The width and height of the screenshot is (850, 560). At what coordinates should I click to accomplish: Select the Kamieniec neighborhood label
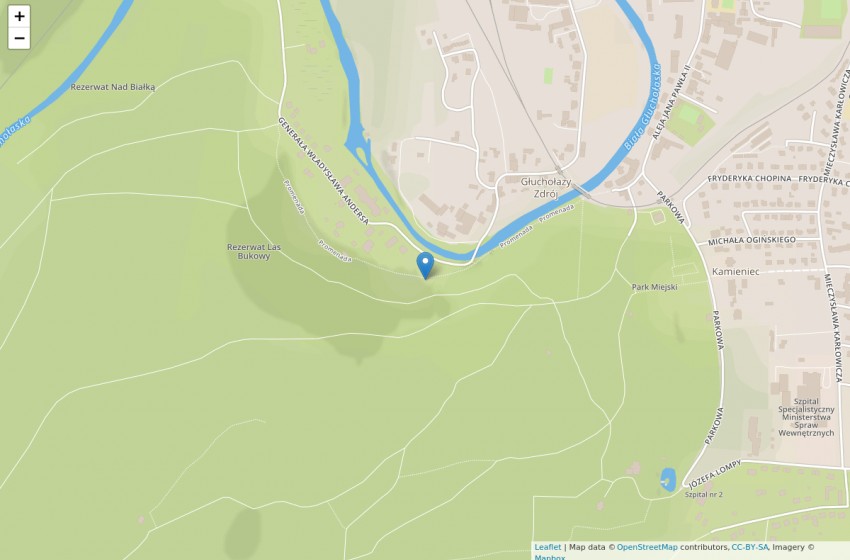click(x=736, y=272)
